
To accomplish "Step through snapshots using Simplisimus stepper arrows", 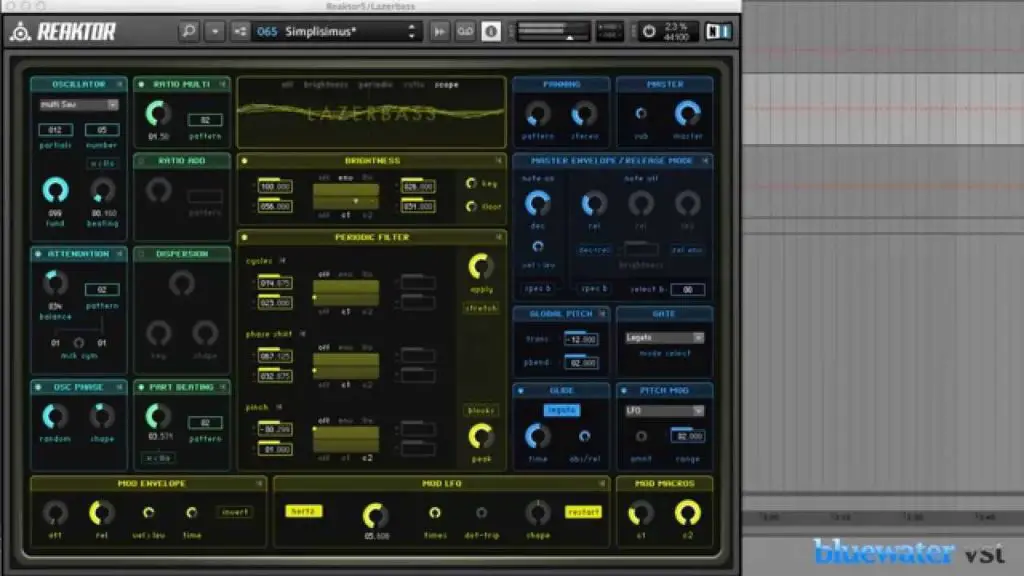I will (x=411, y=31).
